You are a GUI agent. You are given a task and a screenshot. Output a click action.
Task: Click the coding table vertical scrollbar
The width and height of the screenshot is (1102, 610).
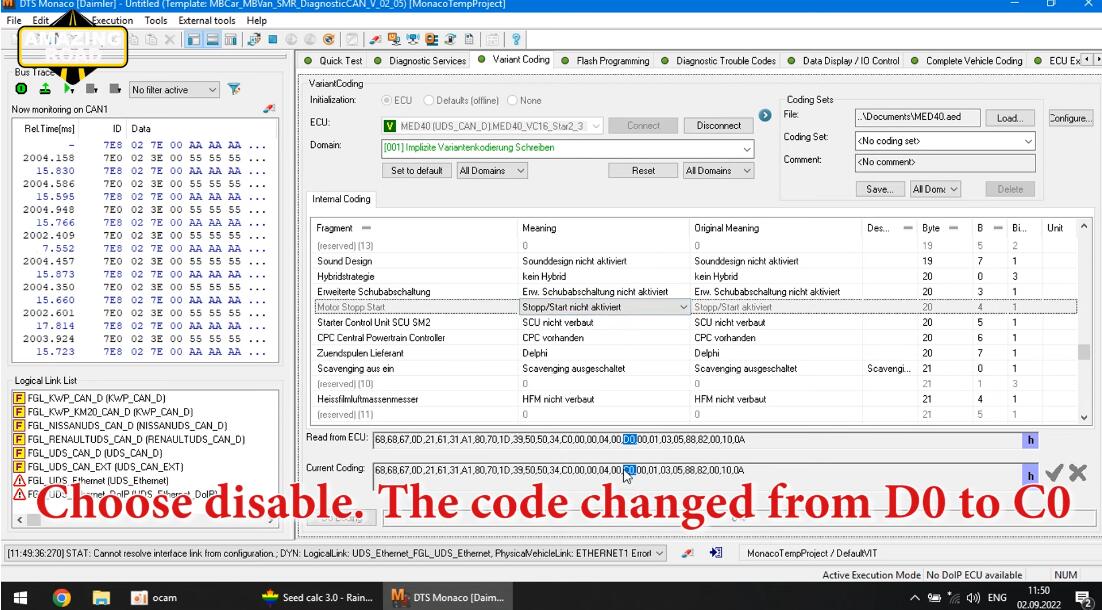pyautogui.click(x=1084, y=323)
